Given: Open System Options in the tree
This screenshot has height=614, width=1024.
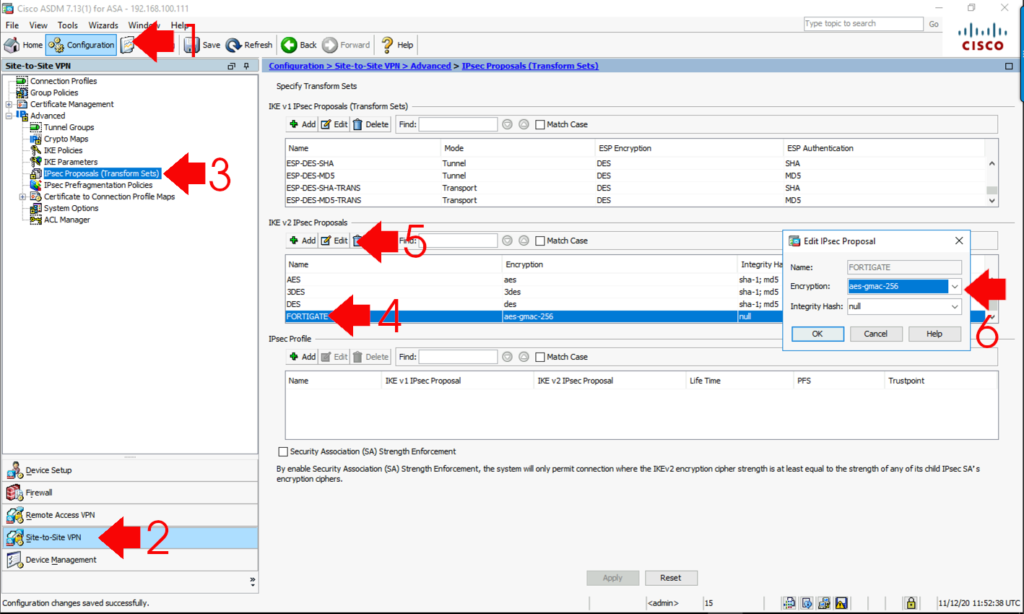Looking at the screenshot, I should [x=71, y=208].
